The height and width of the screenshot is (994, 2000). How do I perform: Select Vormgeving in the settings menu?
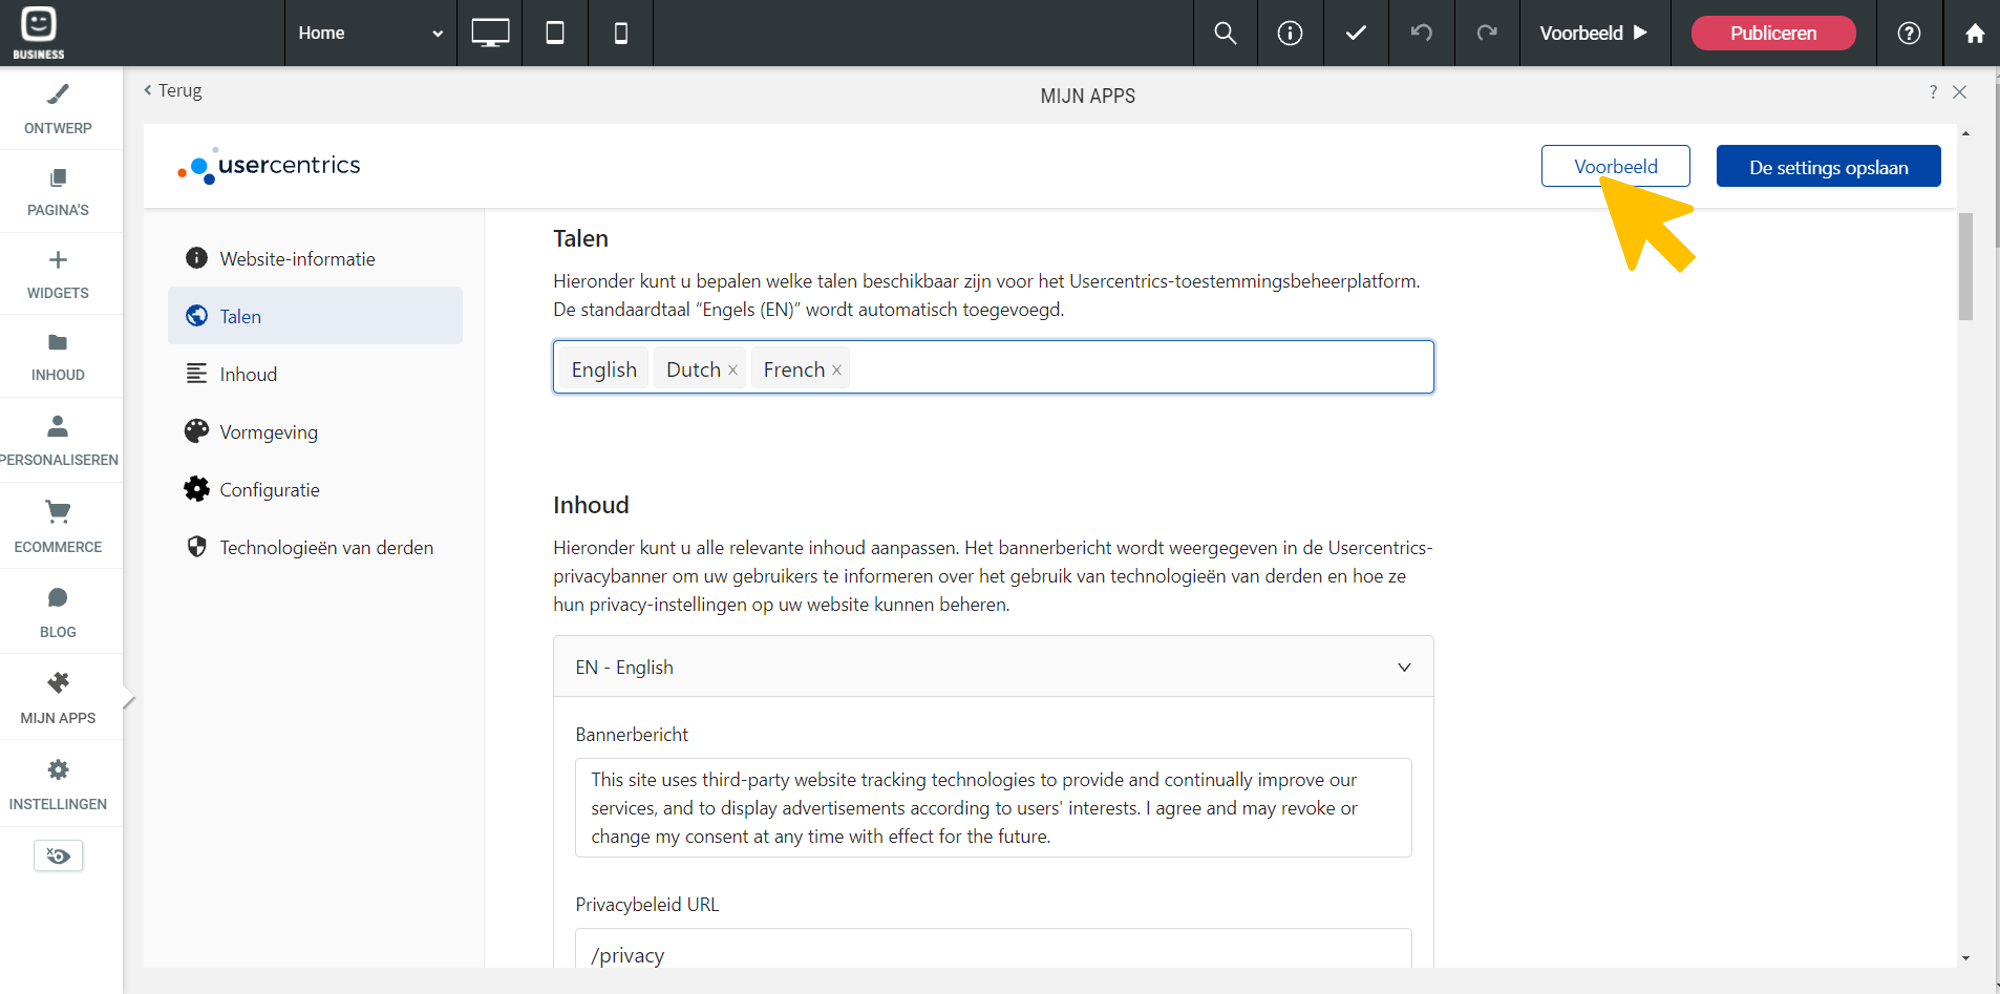click(x=268, y=432)
